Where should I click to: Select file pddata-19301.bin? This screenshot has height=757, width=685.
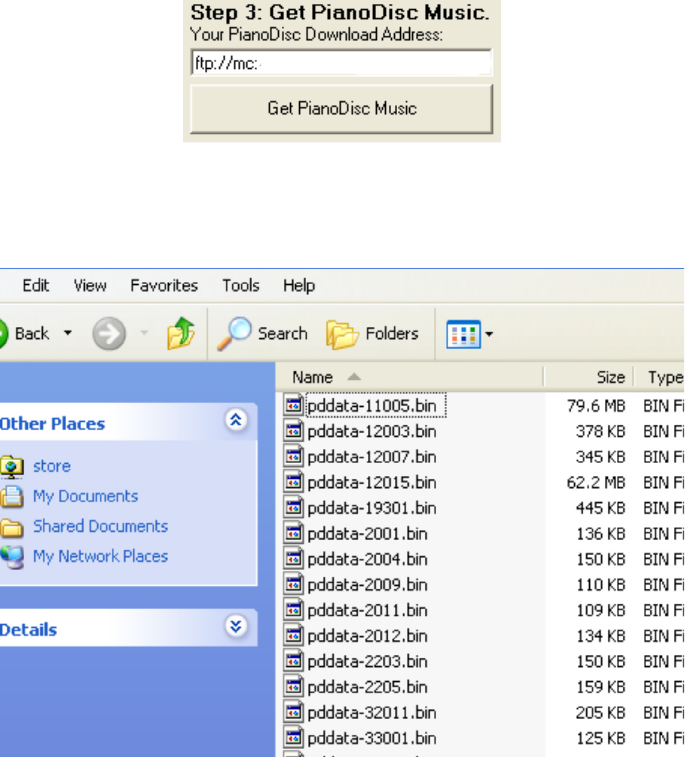pos(372,508)
